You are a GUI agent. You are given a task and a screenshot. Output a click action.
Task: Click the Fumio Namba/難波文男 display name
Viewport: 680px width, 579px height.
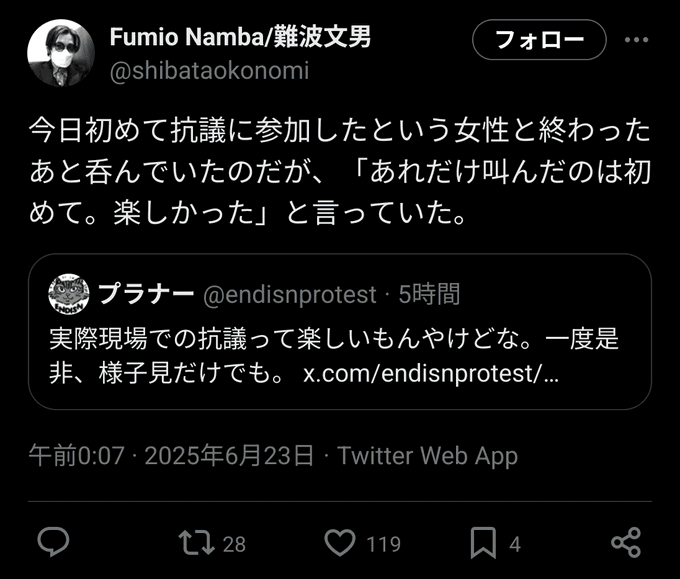[241, 38]
